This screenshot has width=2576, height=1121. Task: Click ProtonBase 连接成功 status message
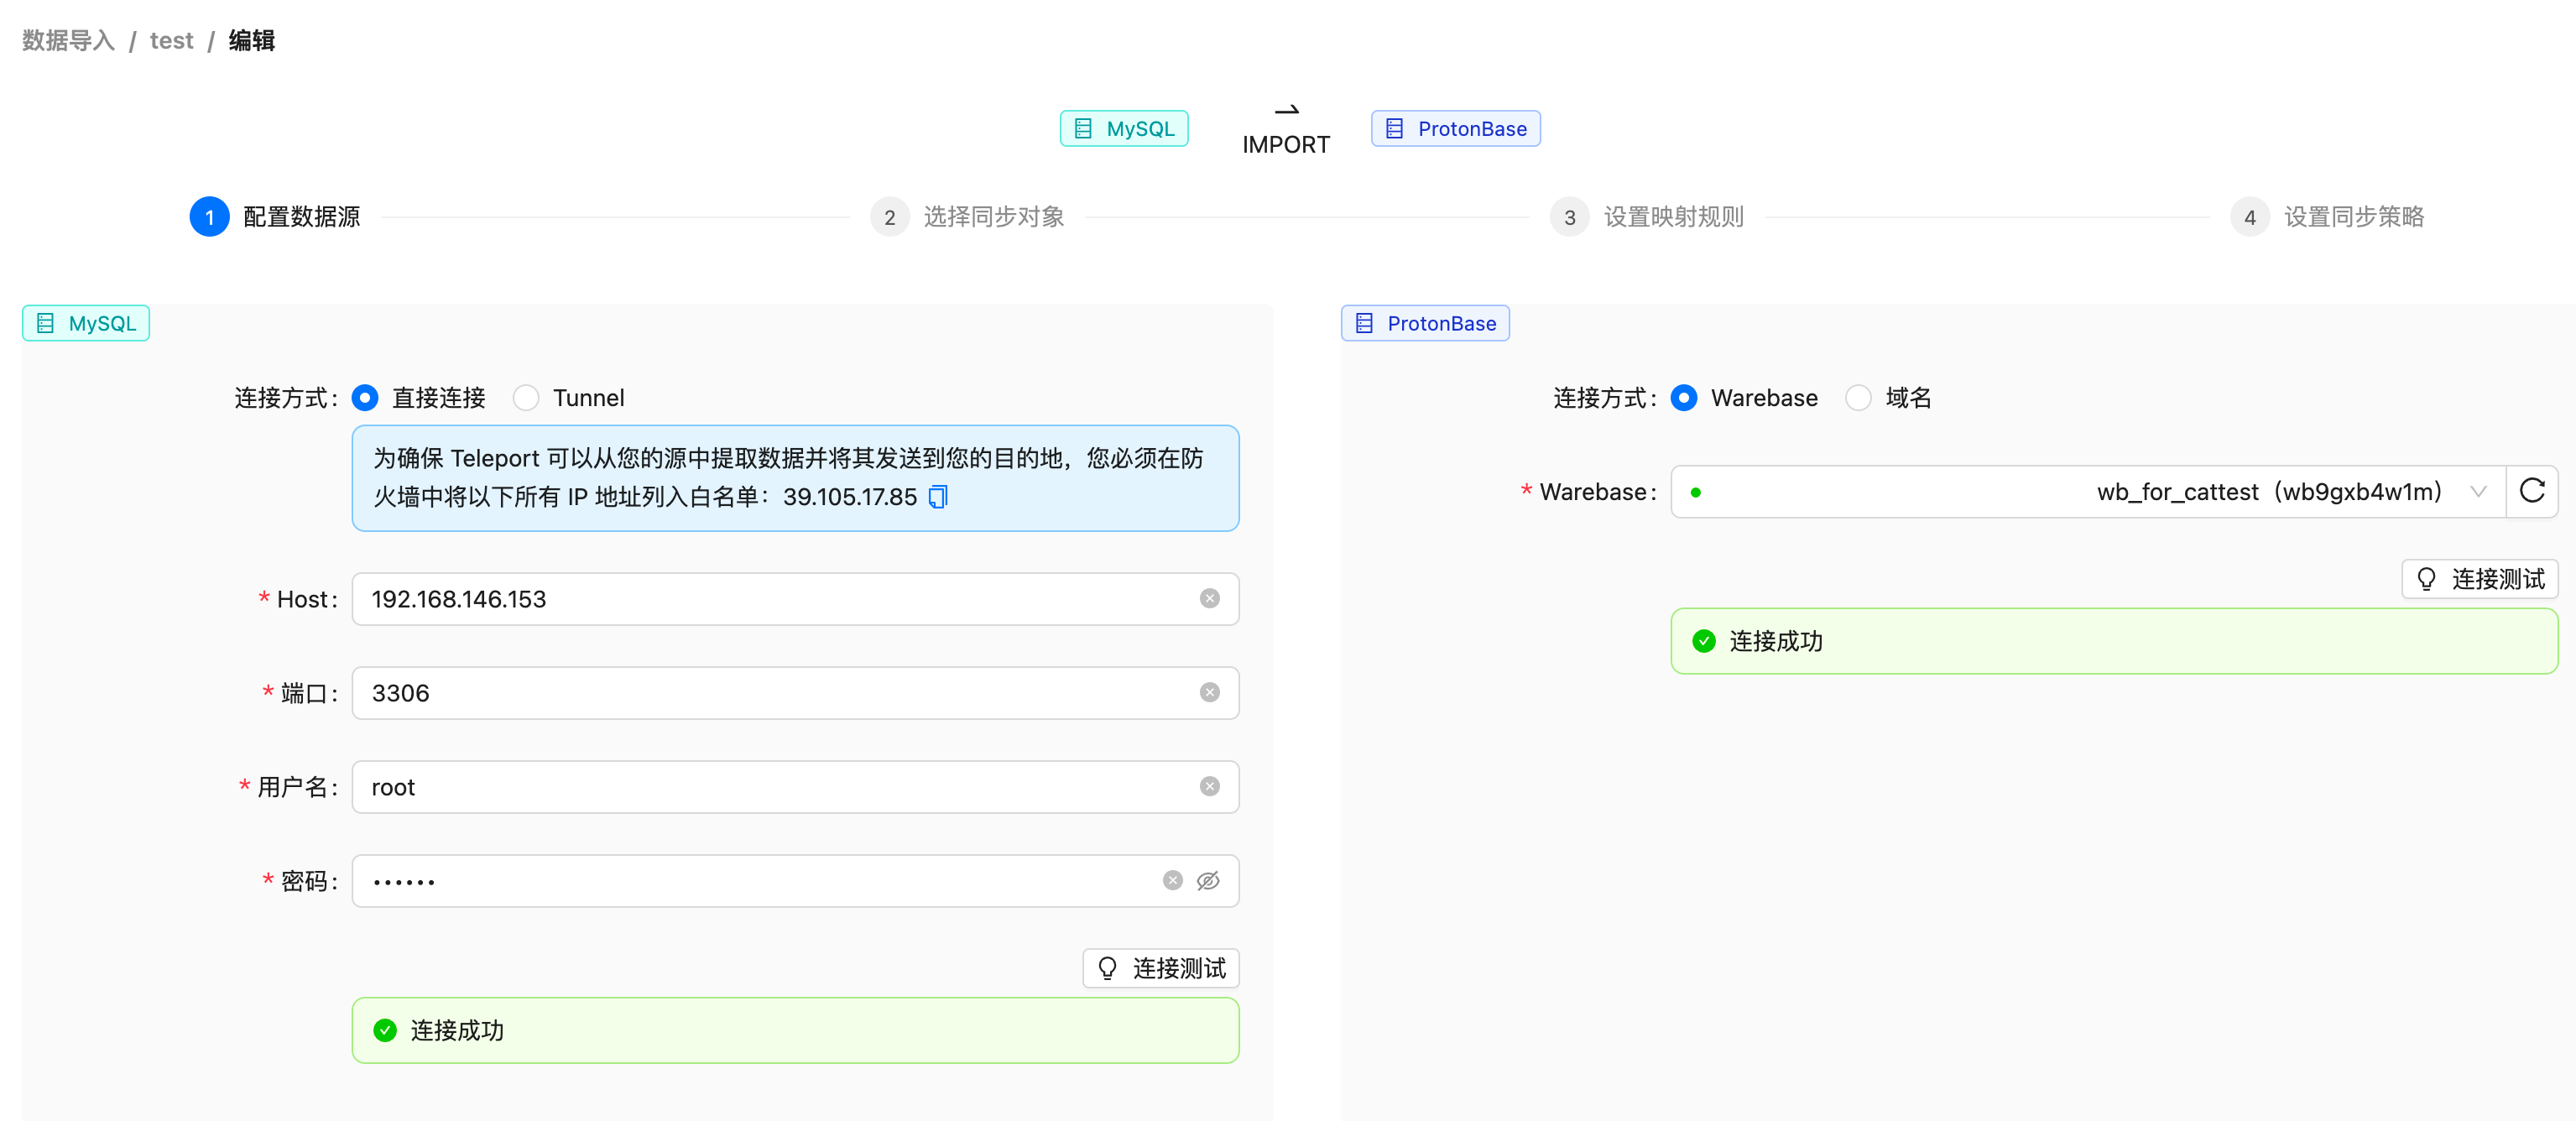click(2114, 641)
